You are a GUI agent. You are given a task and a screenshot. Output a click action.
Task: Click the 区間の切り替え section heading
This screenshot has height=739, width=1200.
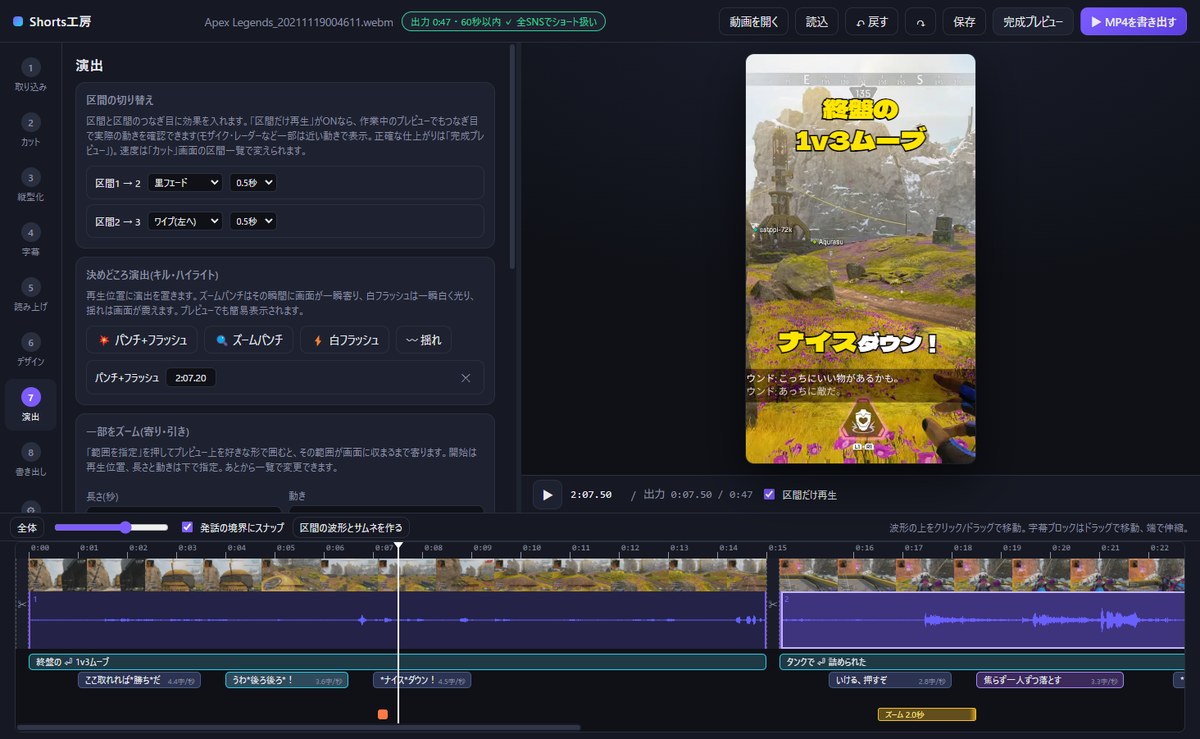tap(120, 100)
